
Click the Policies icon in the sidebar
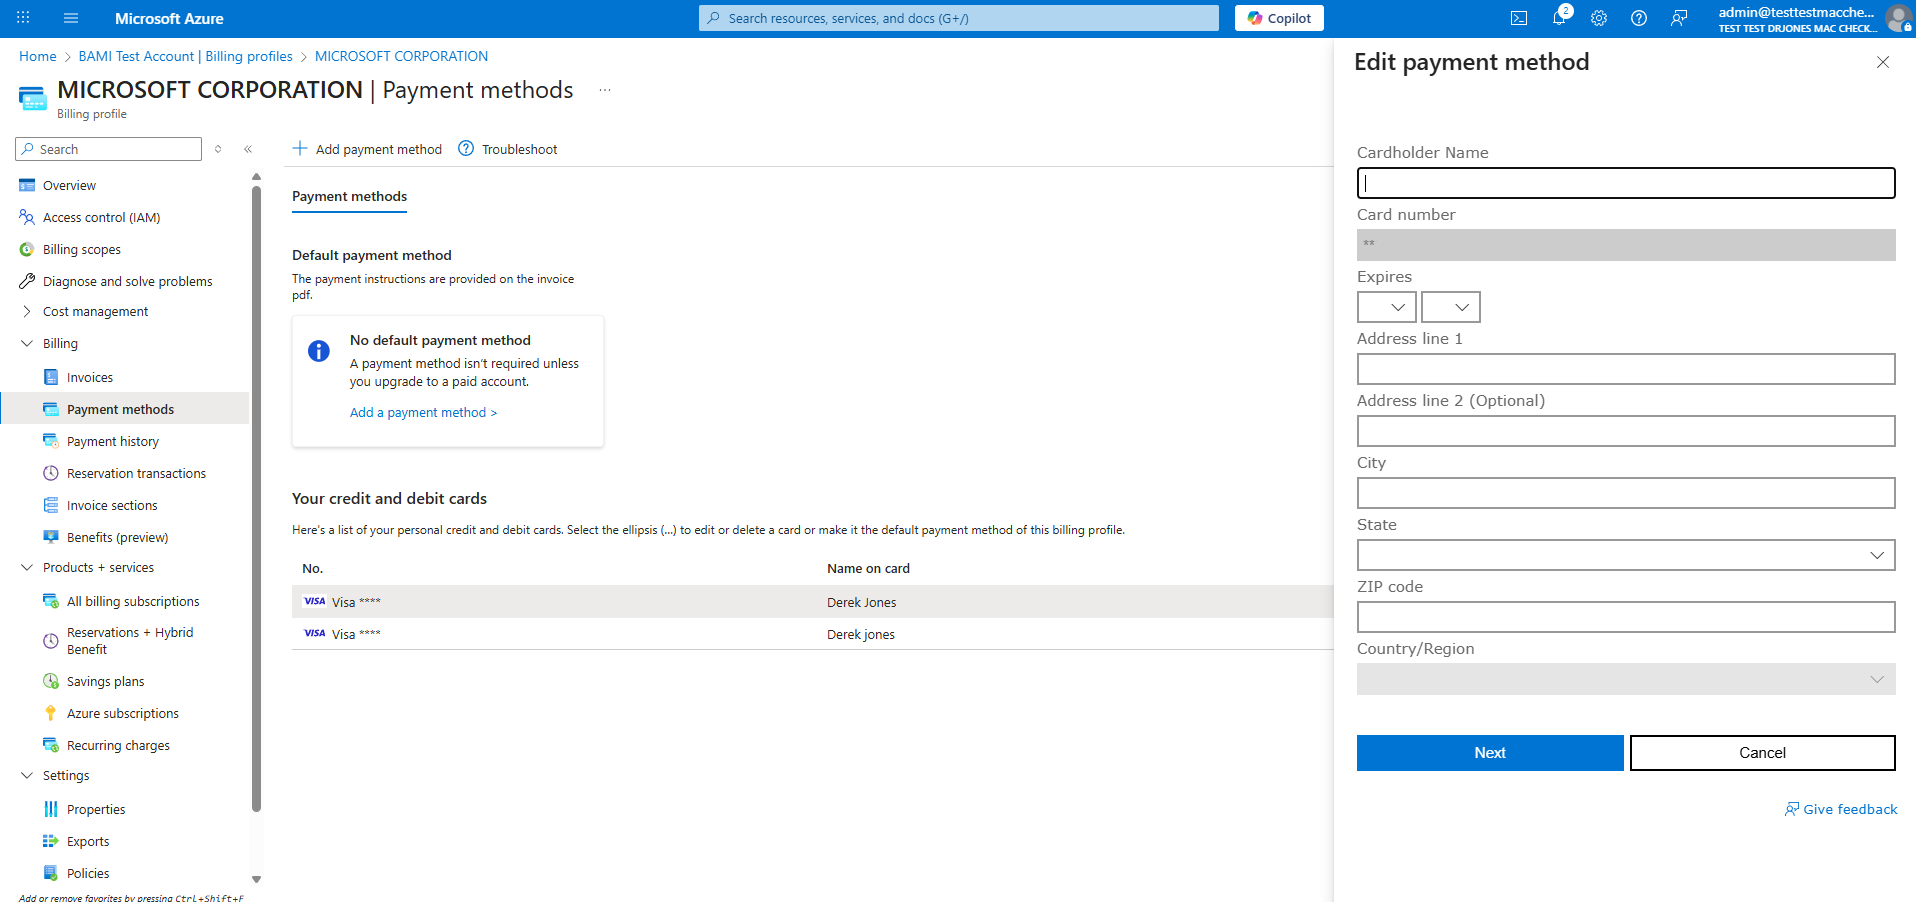51,873
